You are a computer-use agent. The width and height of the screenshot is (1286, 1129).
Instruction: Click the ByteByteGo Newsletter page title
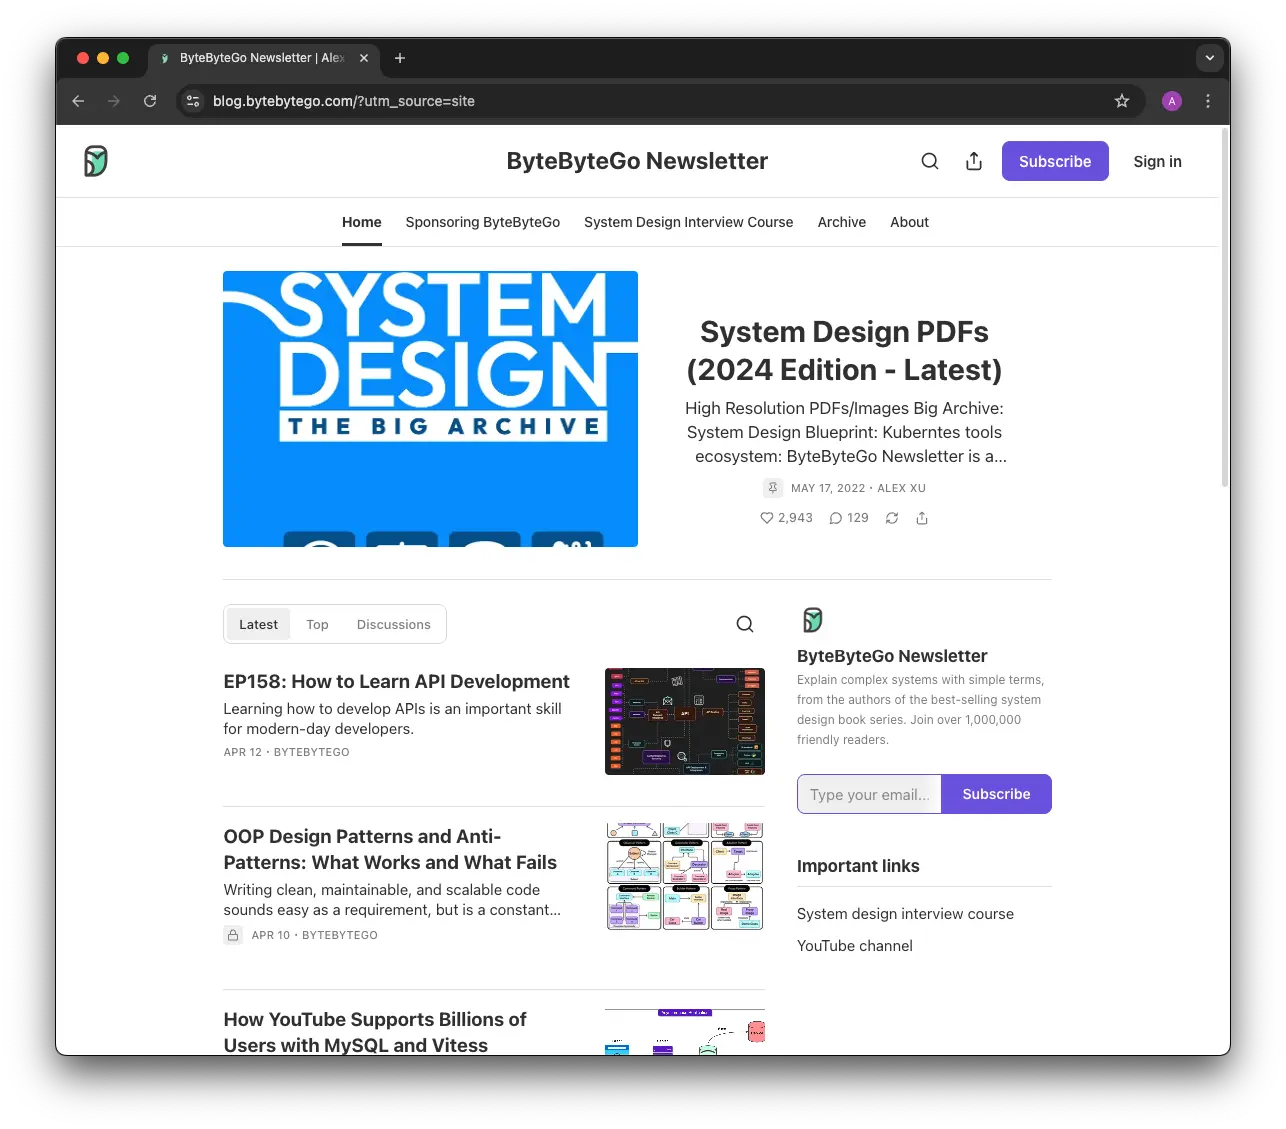pos(637,161)
